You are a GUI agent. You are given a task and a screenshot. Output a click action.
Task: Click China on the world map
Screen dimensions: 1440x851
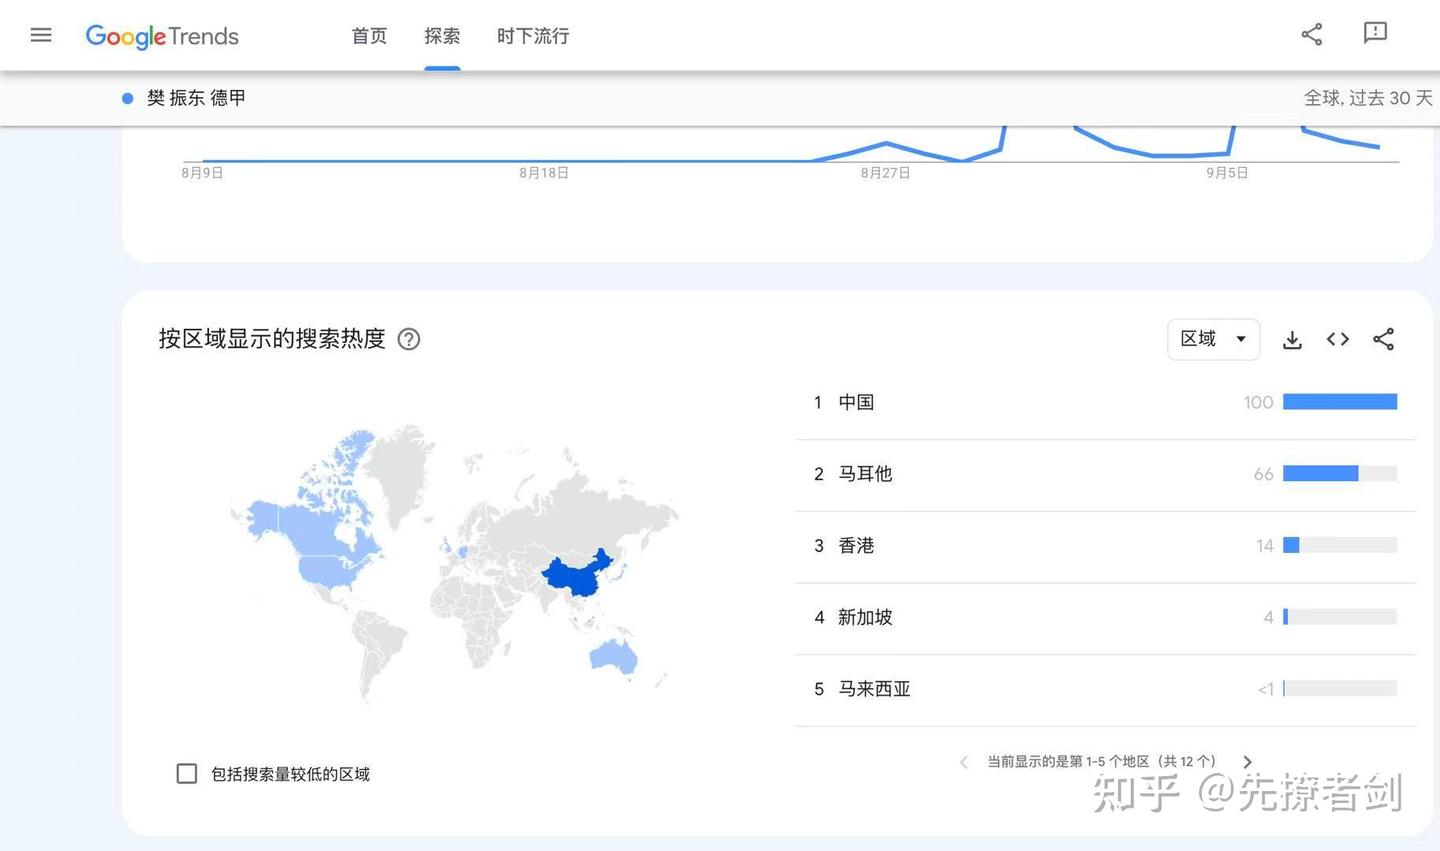point(575,575)
